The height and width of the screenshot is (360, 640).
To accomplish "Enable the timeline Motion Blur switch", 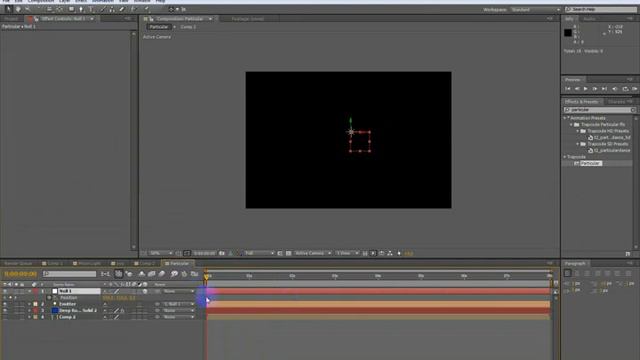I will [x=162, y=274].
